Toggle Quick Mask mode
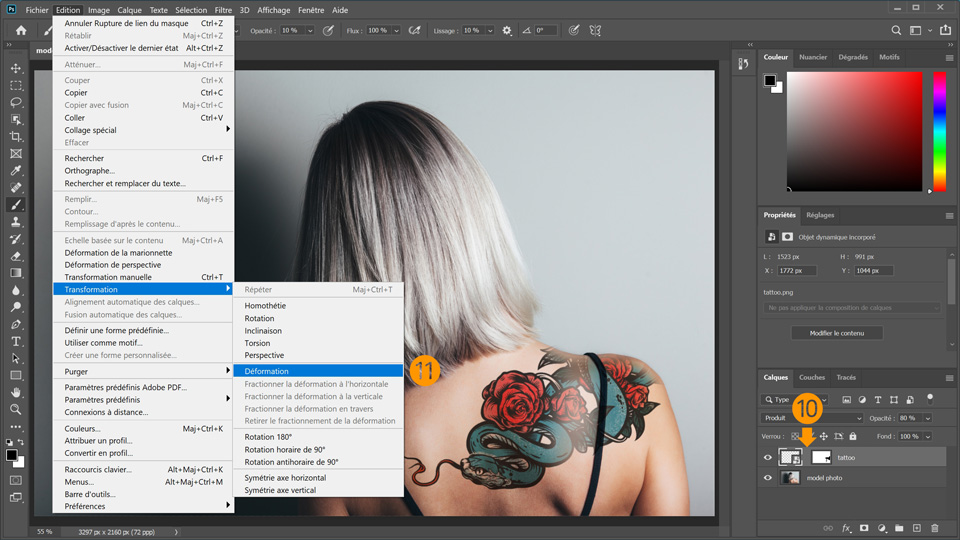Screen dimensions: 960x540 (16, 481)
